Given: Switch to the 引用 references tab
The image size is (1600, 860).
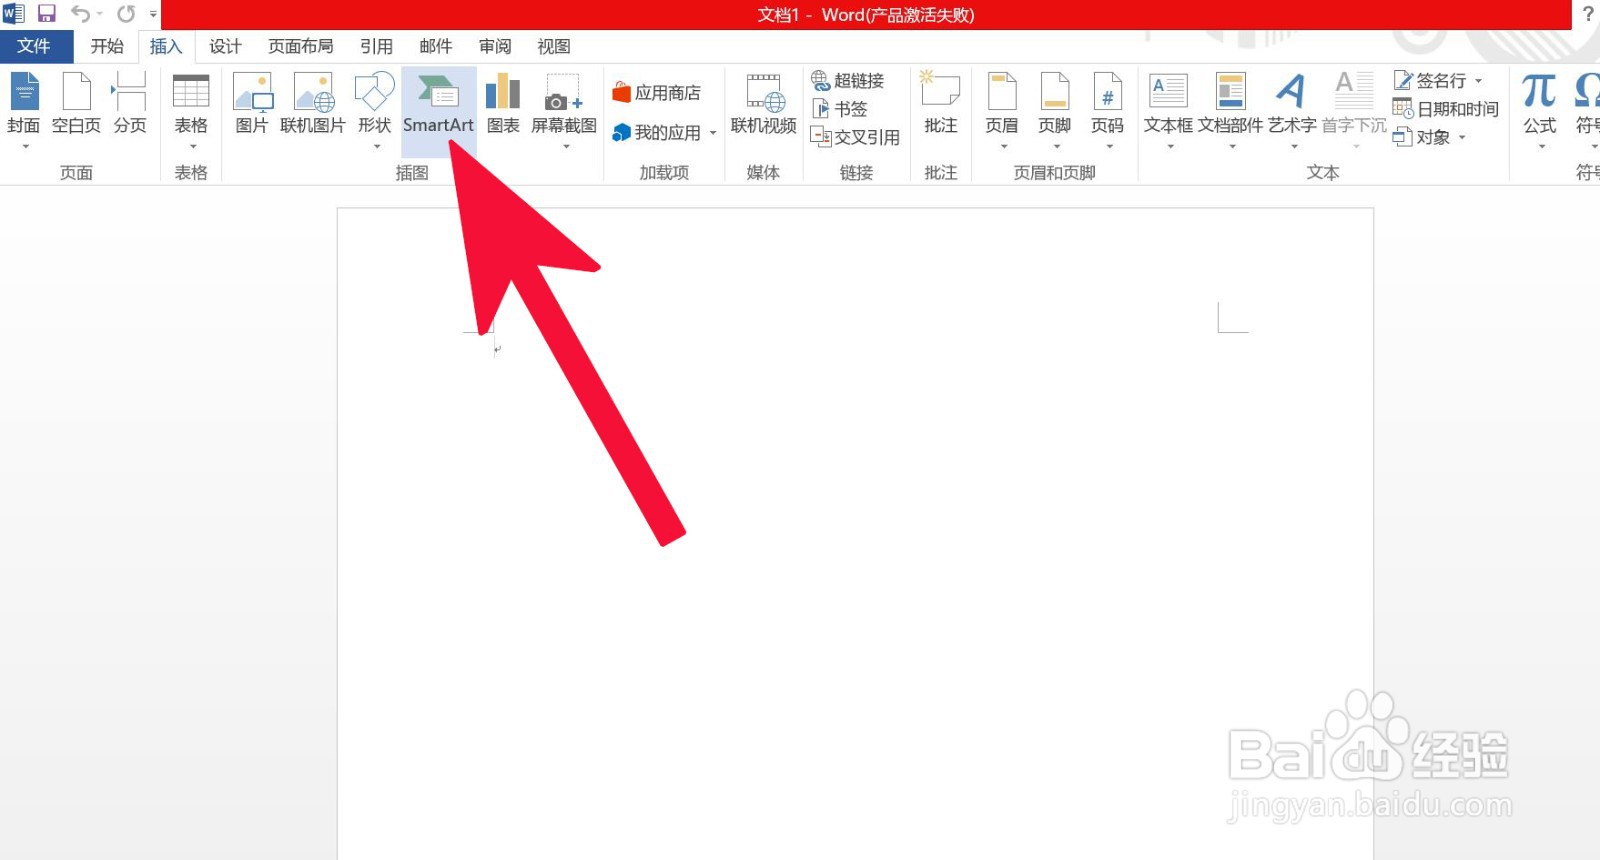Looking at the screenshot, I should (376, 46).
